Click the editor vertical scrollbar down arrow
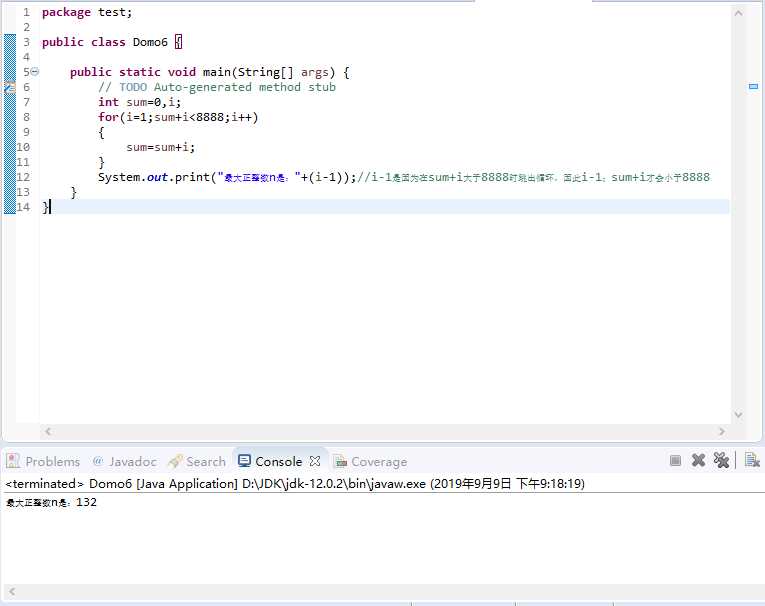765x606 pixels. tap(738, 415)
